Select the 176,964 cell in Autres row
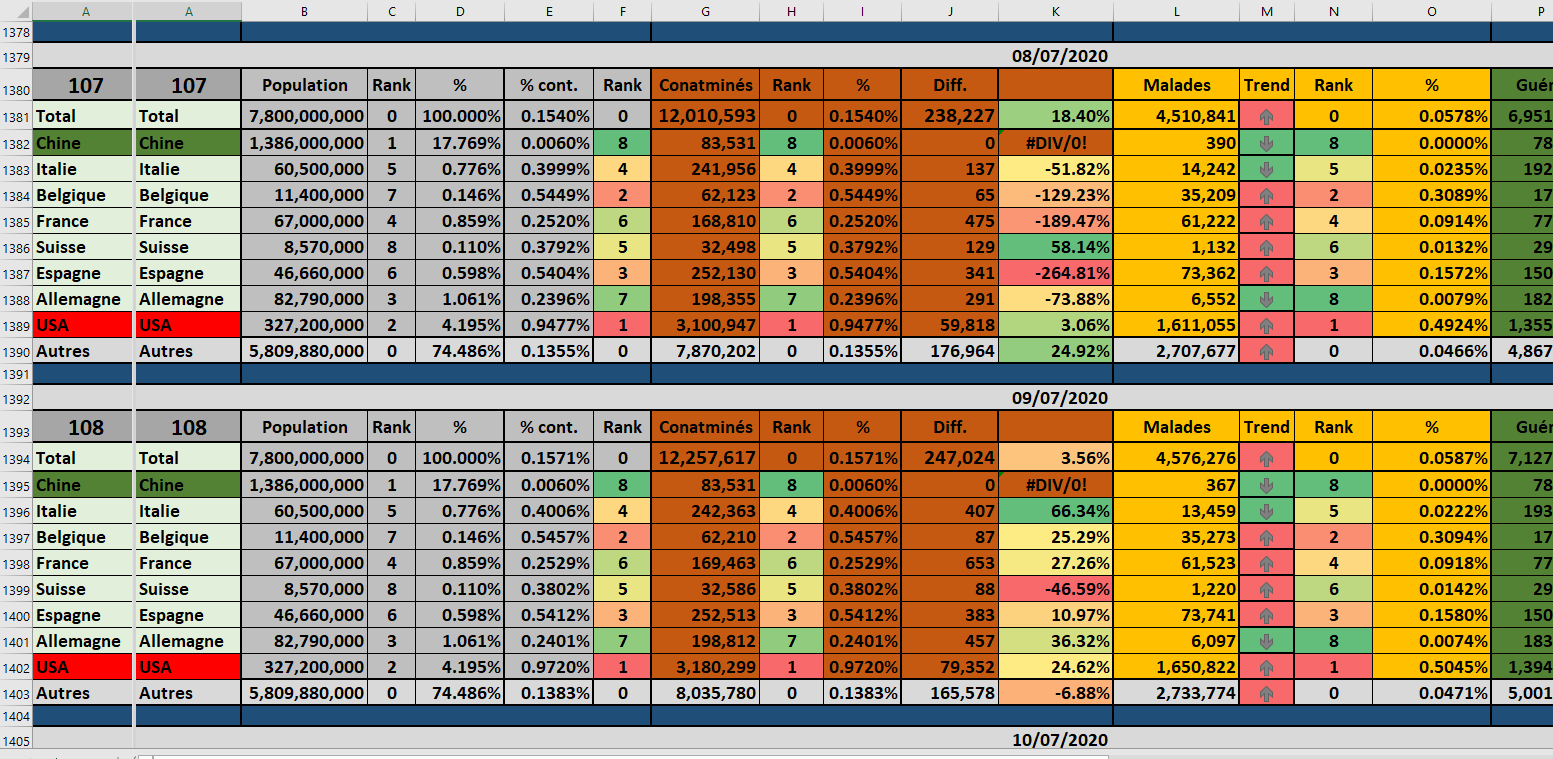Screen dimensions: 1553x759 click(x=949, y=351)
